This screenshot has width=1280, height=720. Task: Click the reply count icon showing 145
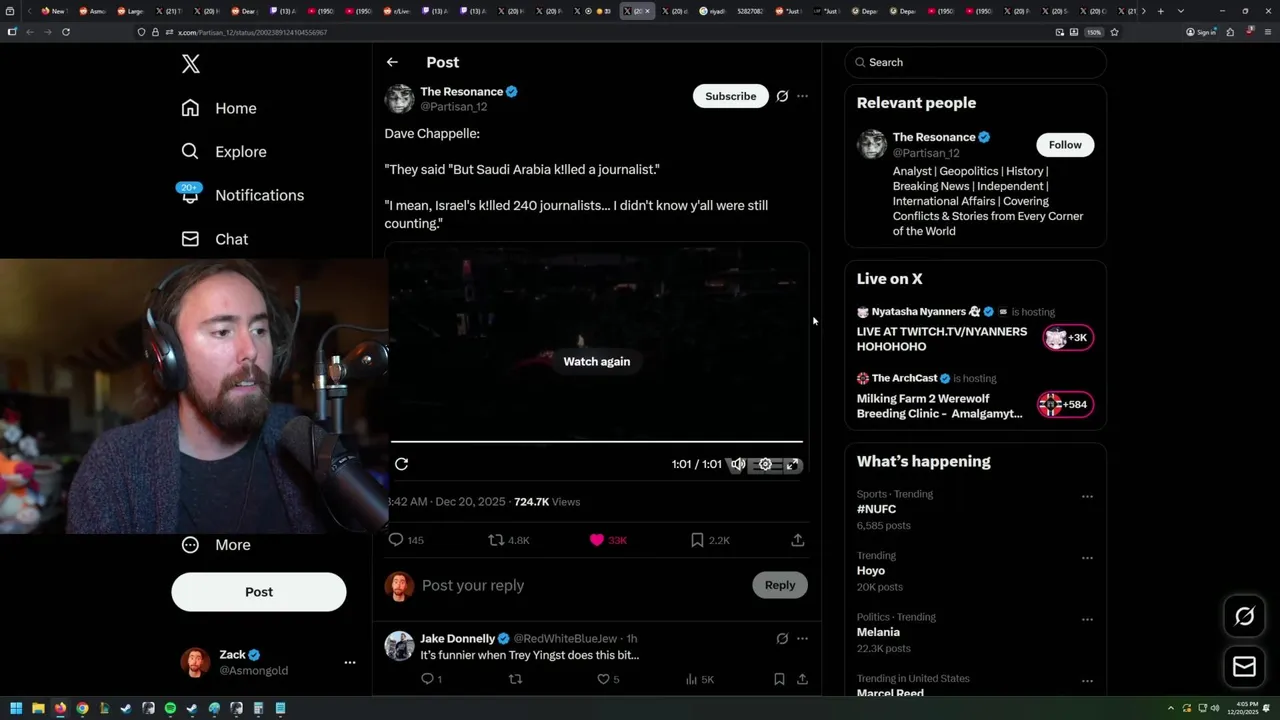coord(406,540)
